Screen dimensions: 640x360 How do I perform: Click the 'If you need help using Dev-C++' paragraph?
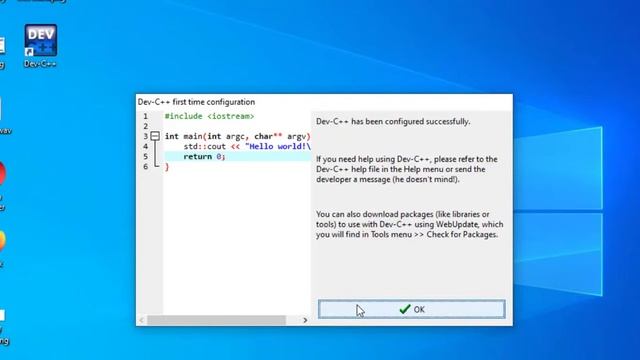coord(407,169)
